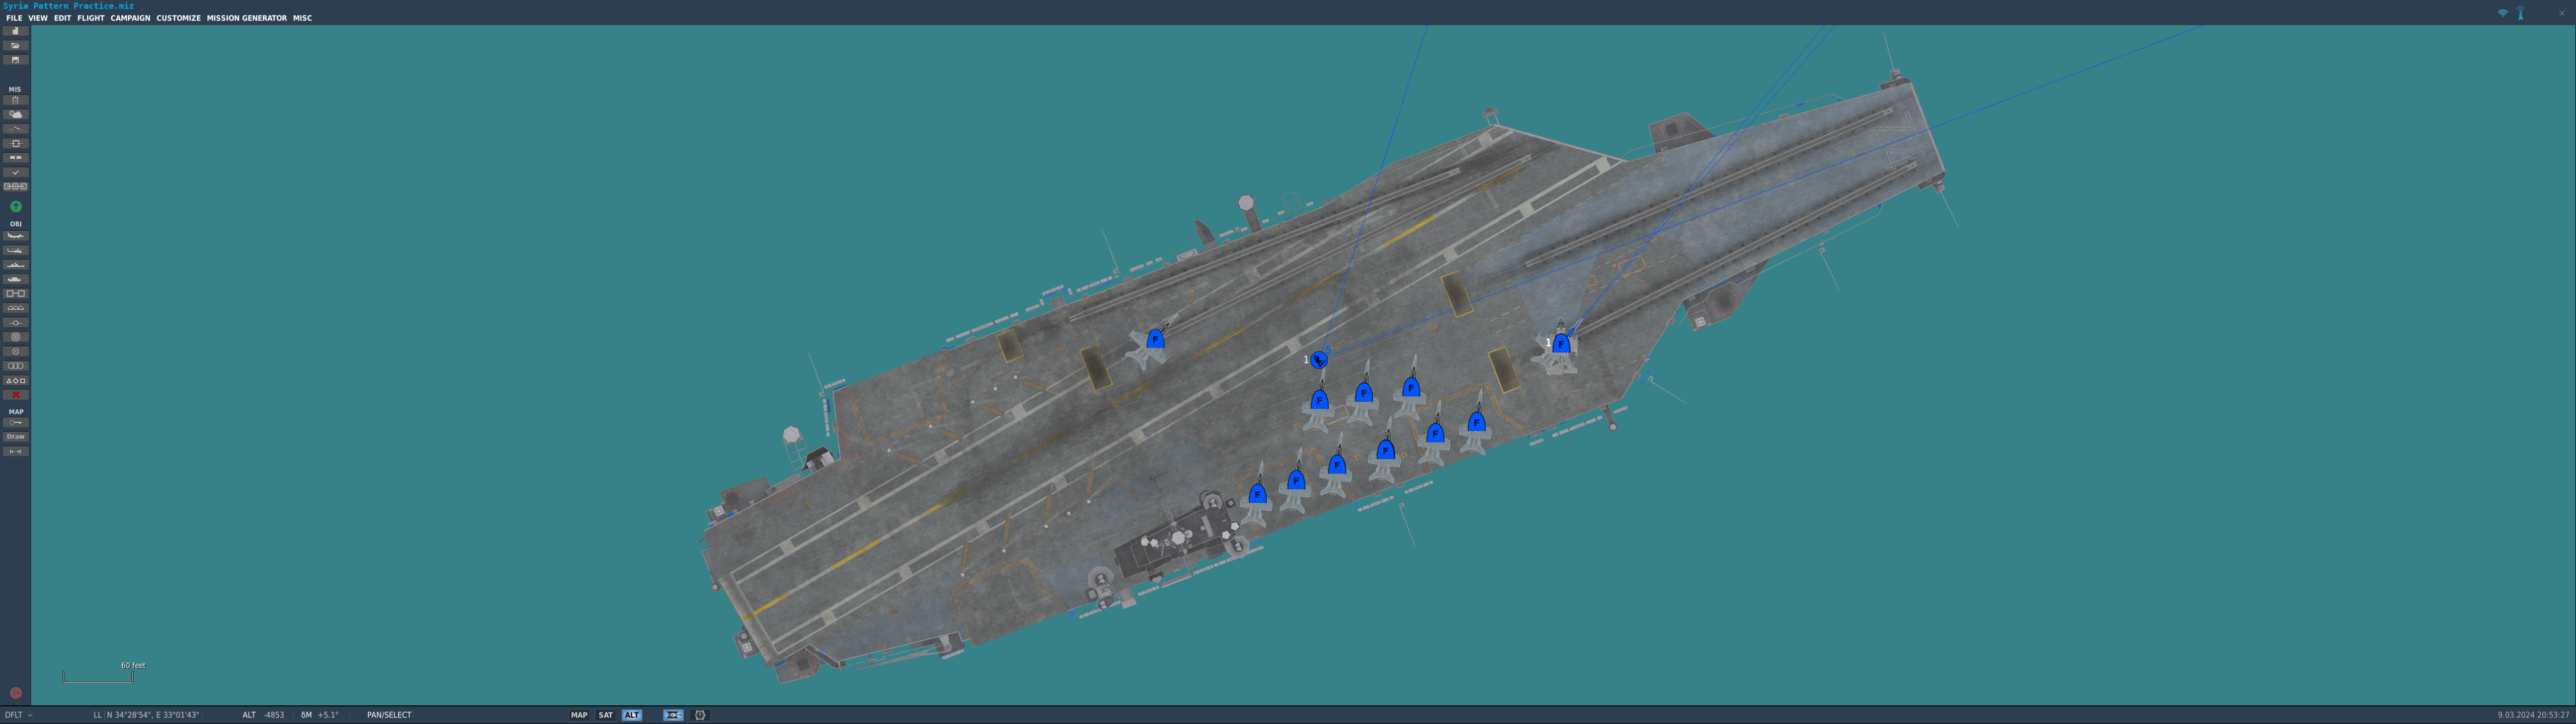Toggle MAP view mode

pyautogui.click(x=579, y=715)
